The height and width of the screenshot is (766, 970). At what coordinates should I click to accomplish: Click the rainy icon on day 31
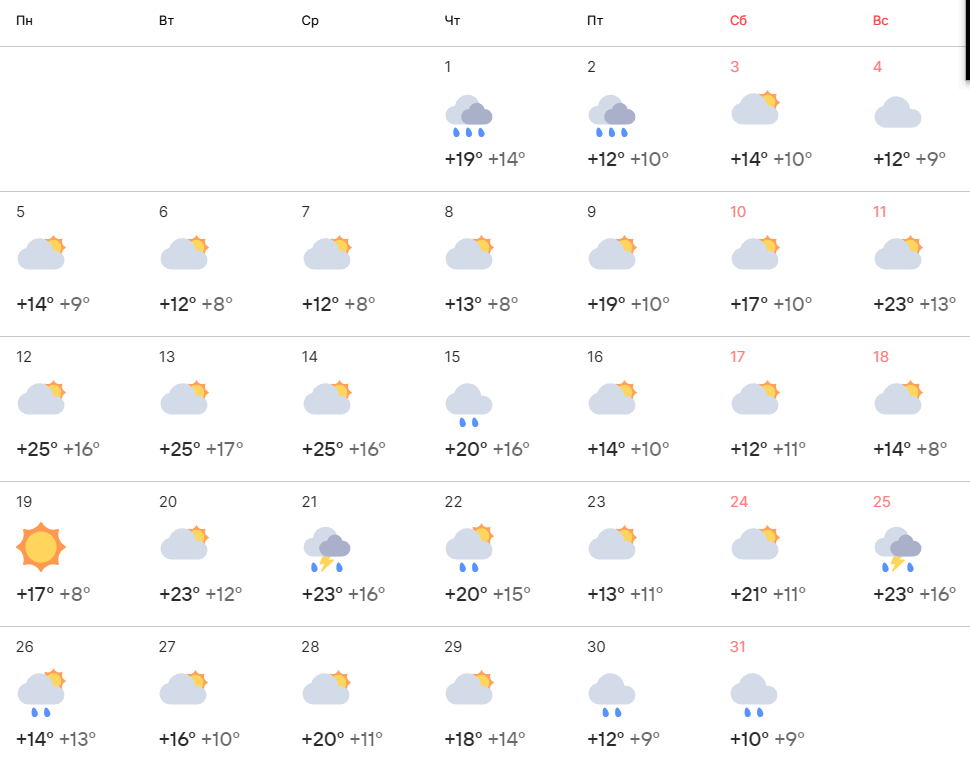coord(754,694)
